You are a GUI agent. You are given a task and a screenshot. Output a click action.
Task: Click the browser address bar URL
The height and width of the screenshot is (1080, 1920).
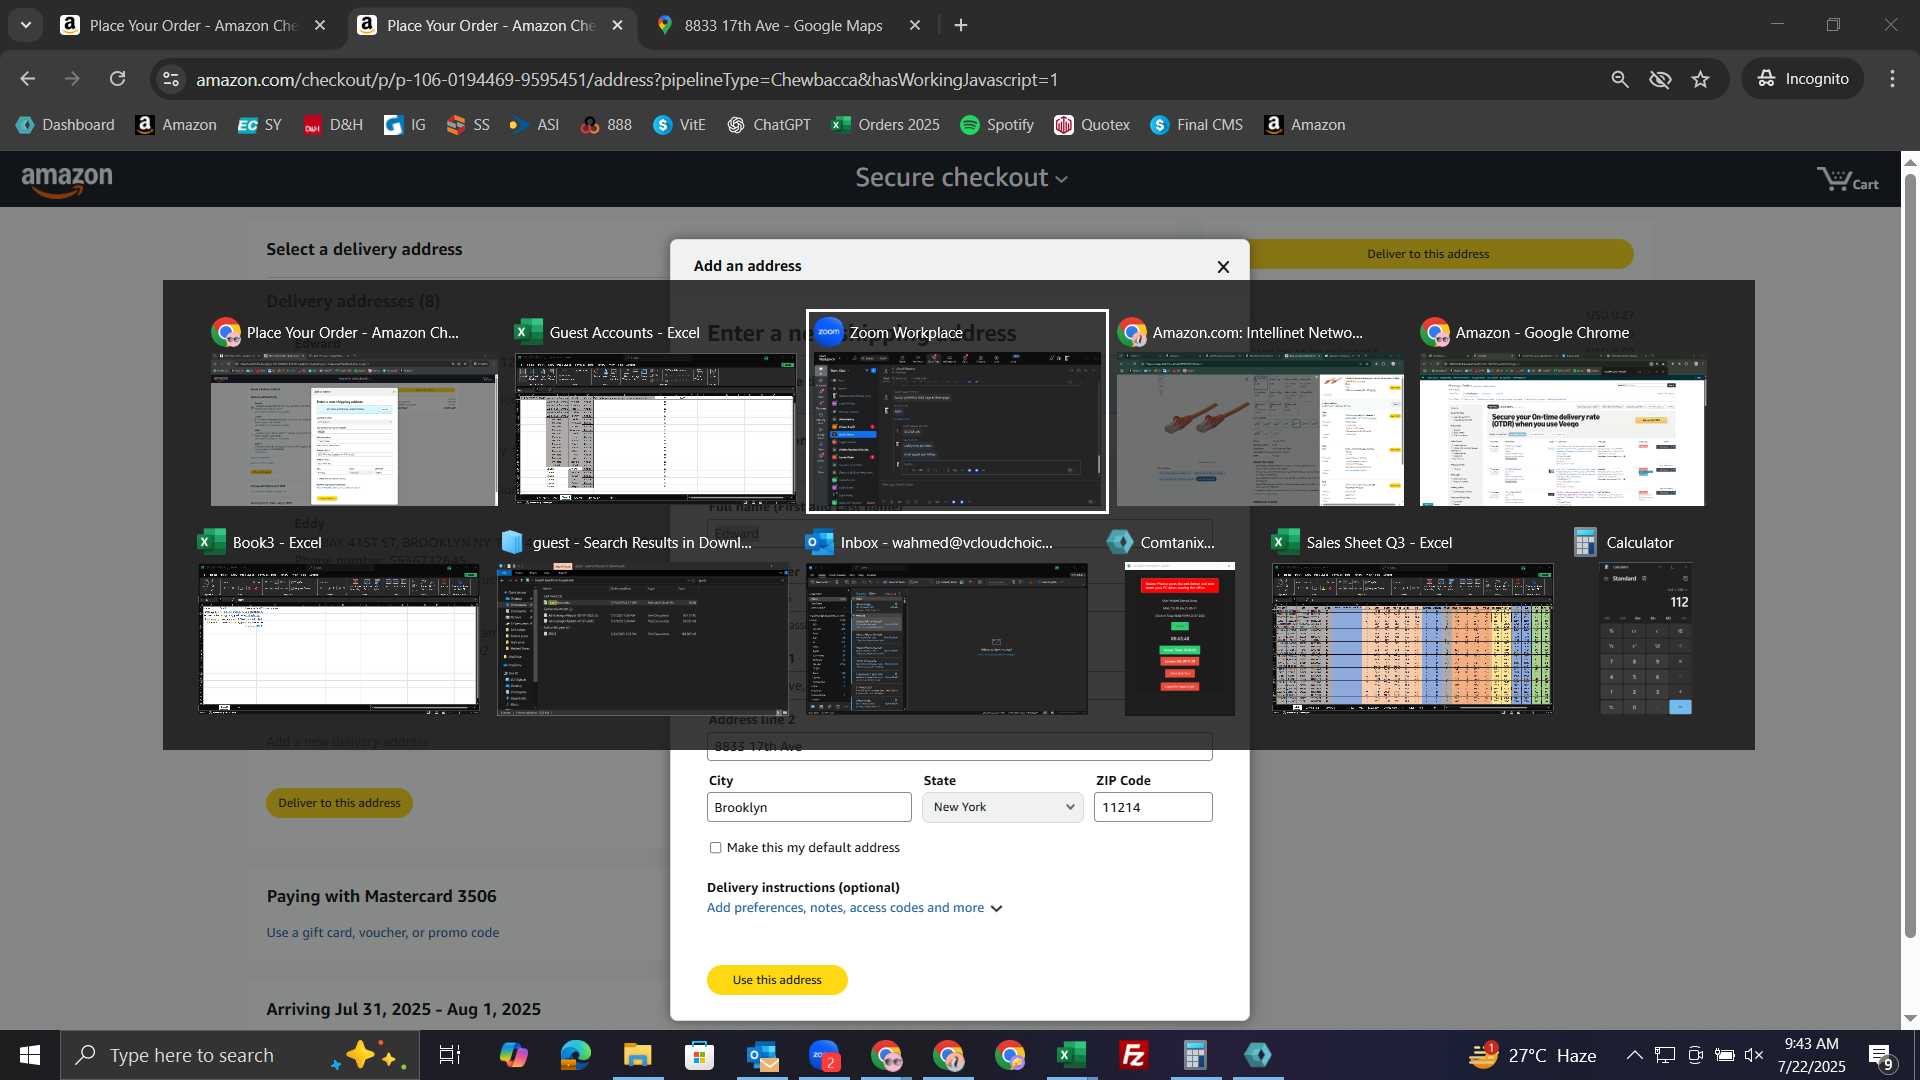tap(627, 79)
